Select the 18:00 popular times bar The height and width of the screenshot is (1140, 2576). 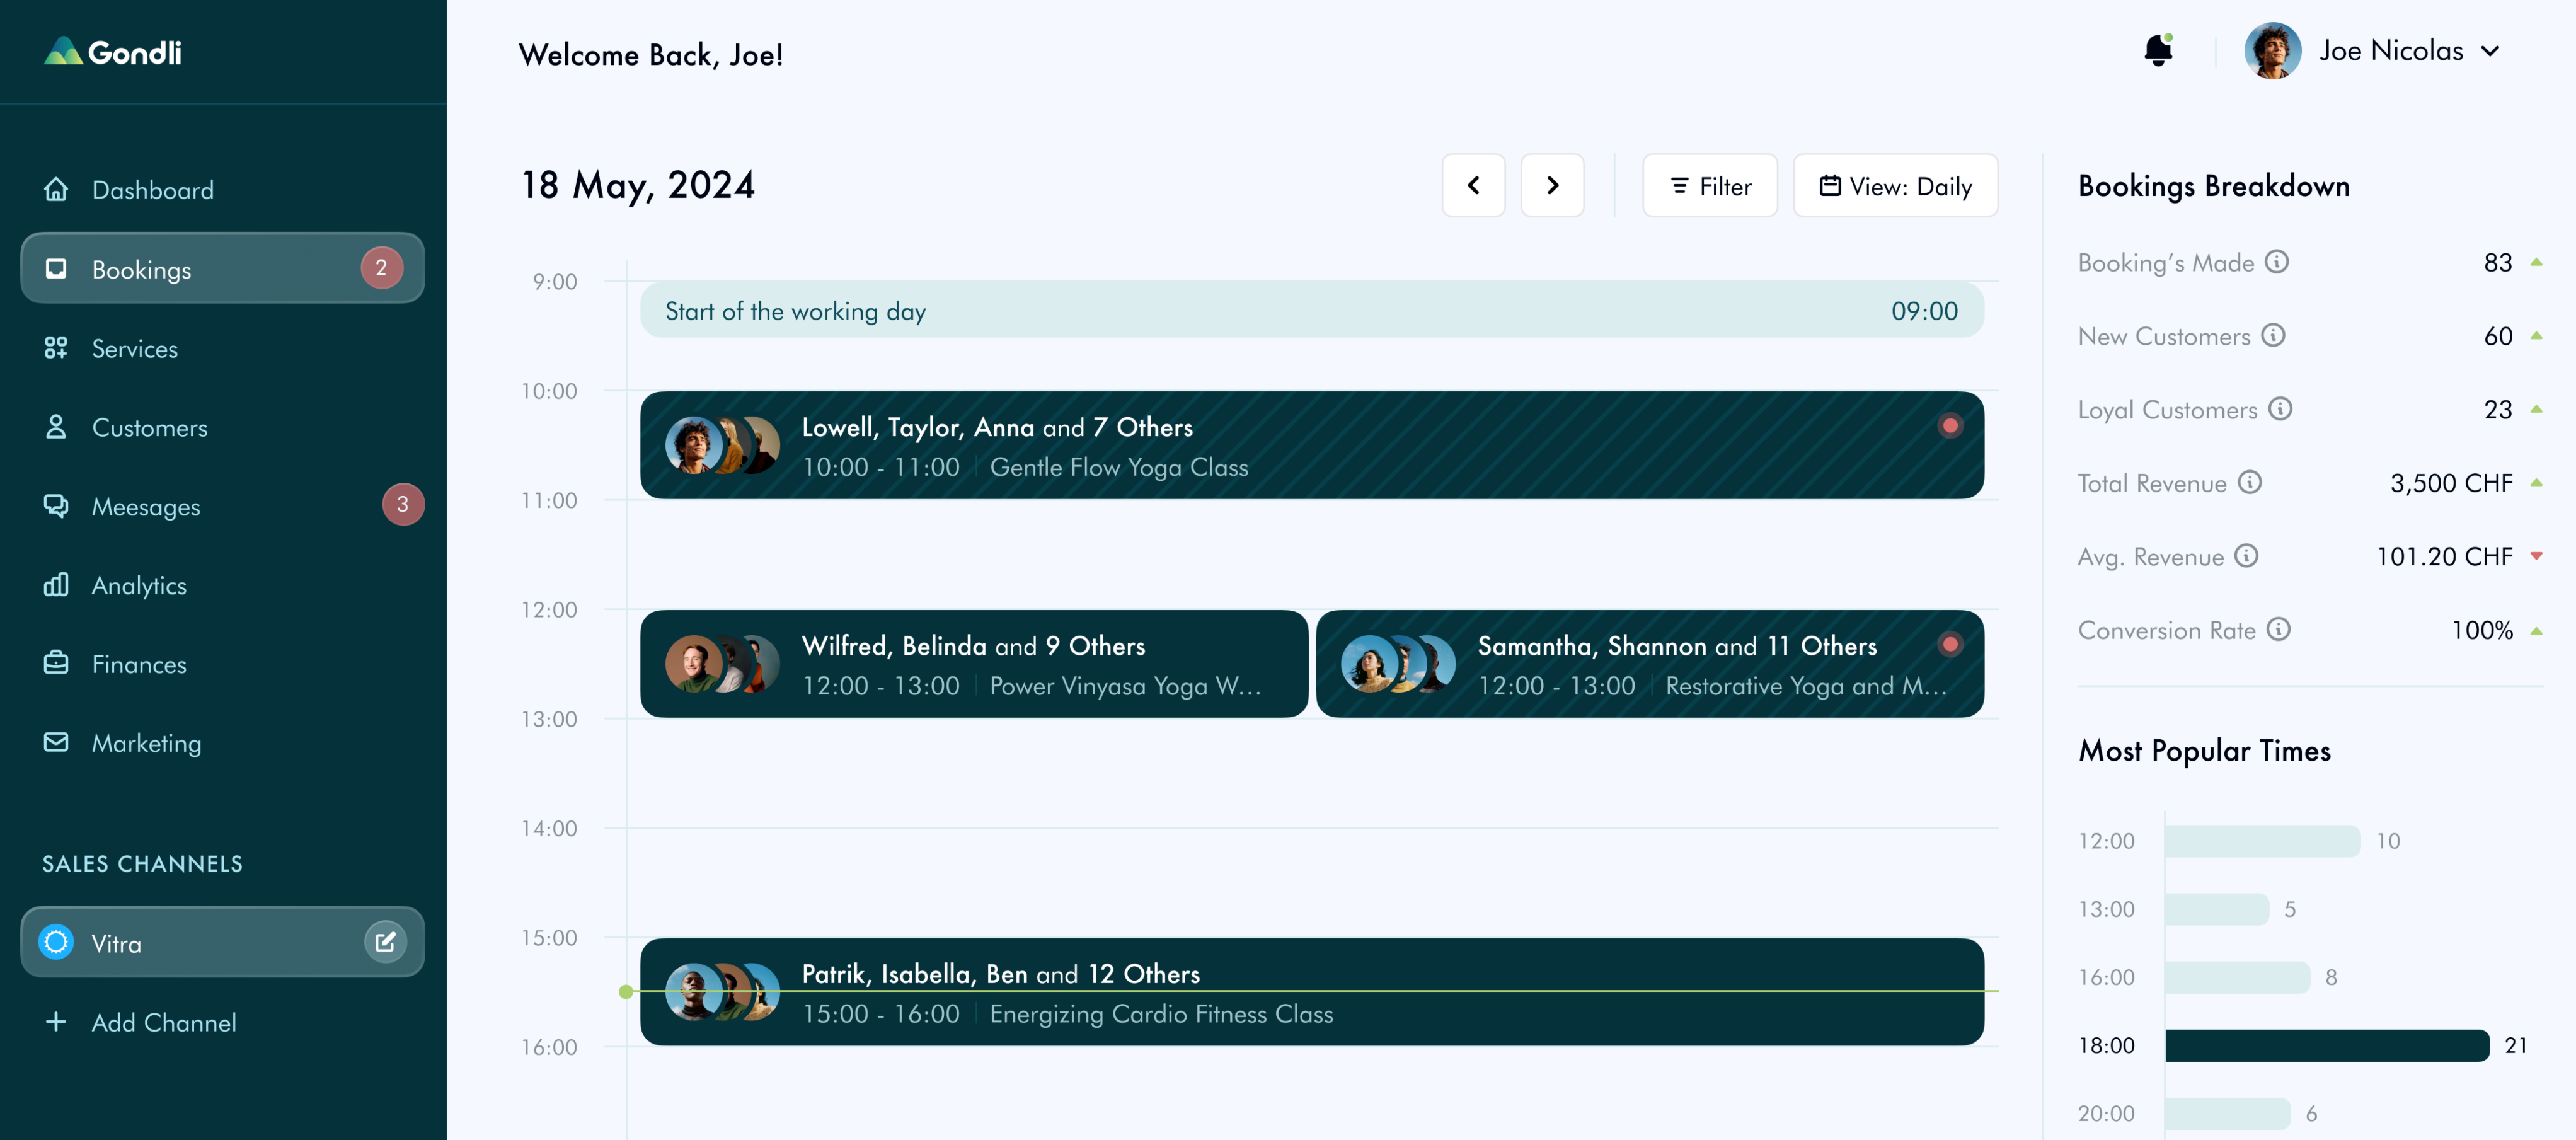click(x=2326, y=1046)
